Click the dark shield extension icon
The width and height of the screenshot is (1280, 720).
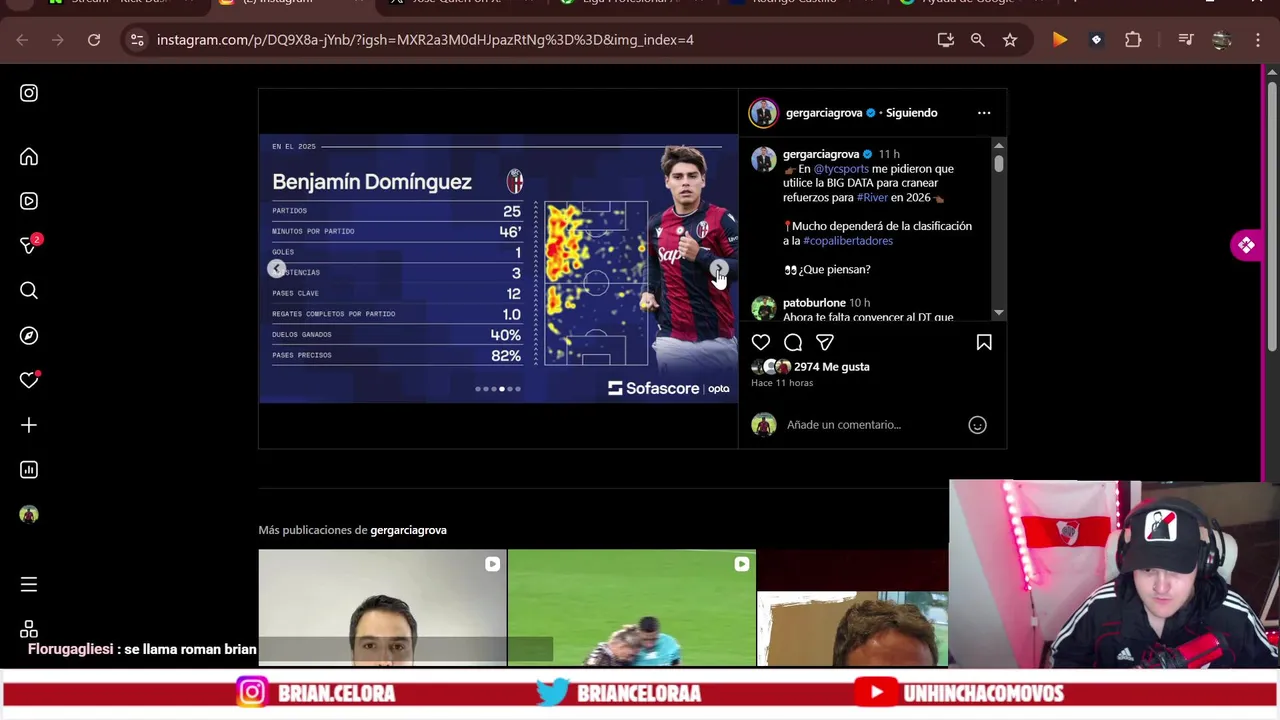tap(1096, 40)
